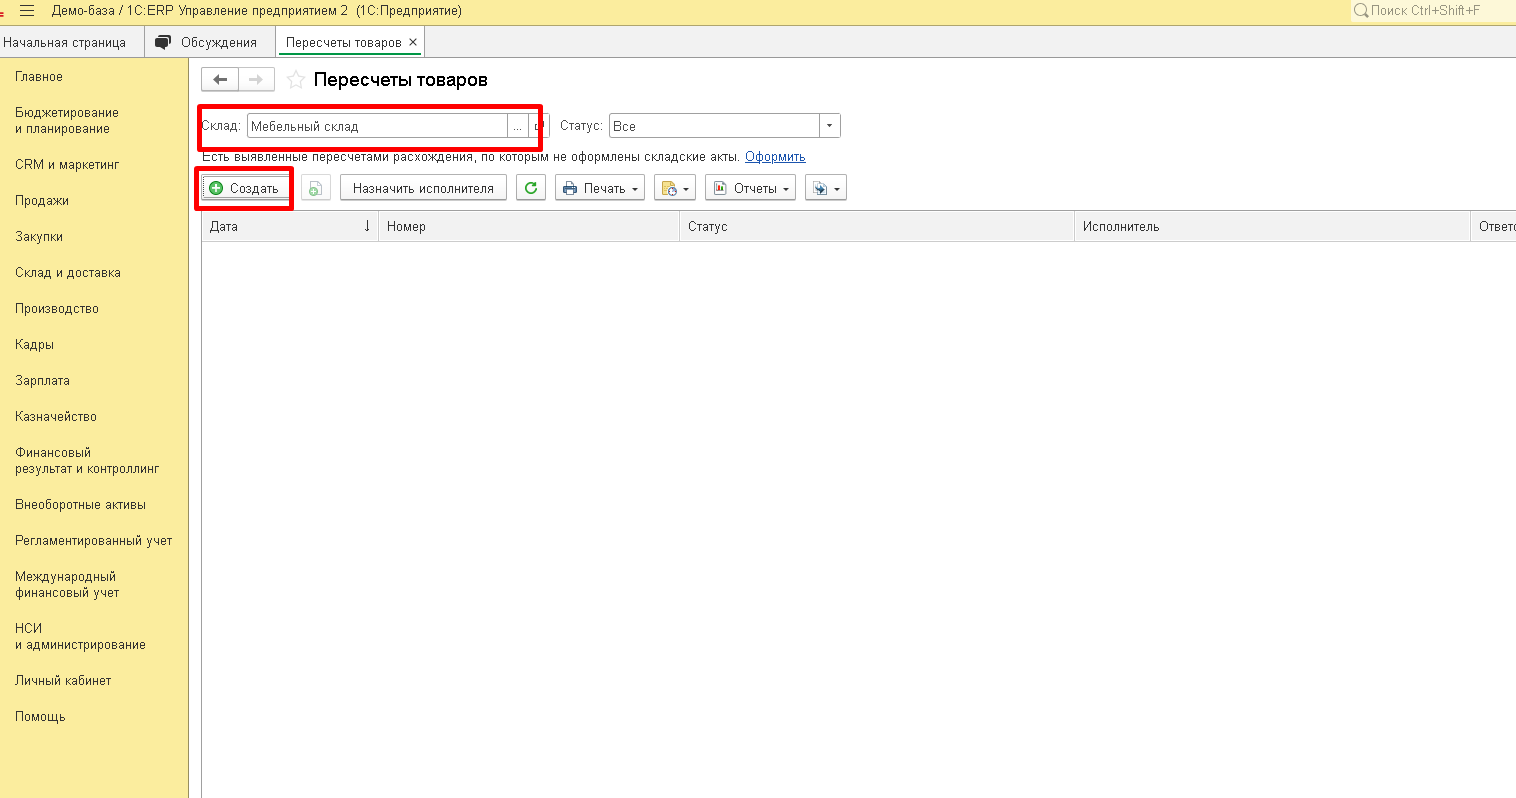Expand the Статус dropdown arrow

[830, 126]
